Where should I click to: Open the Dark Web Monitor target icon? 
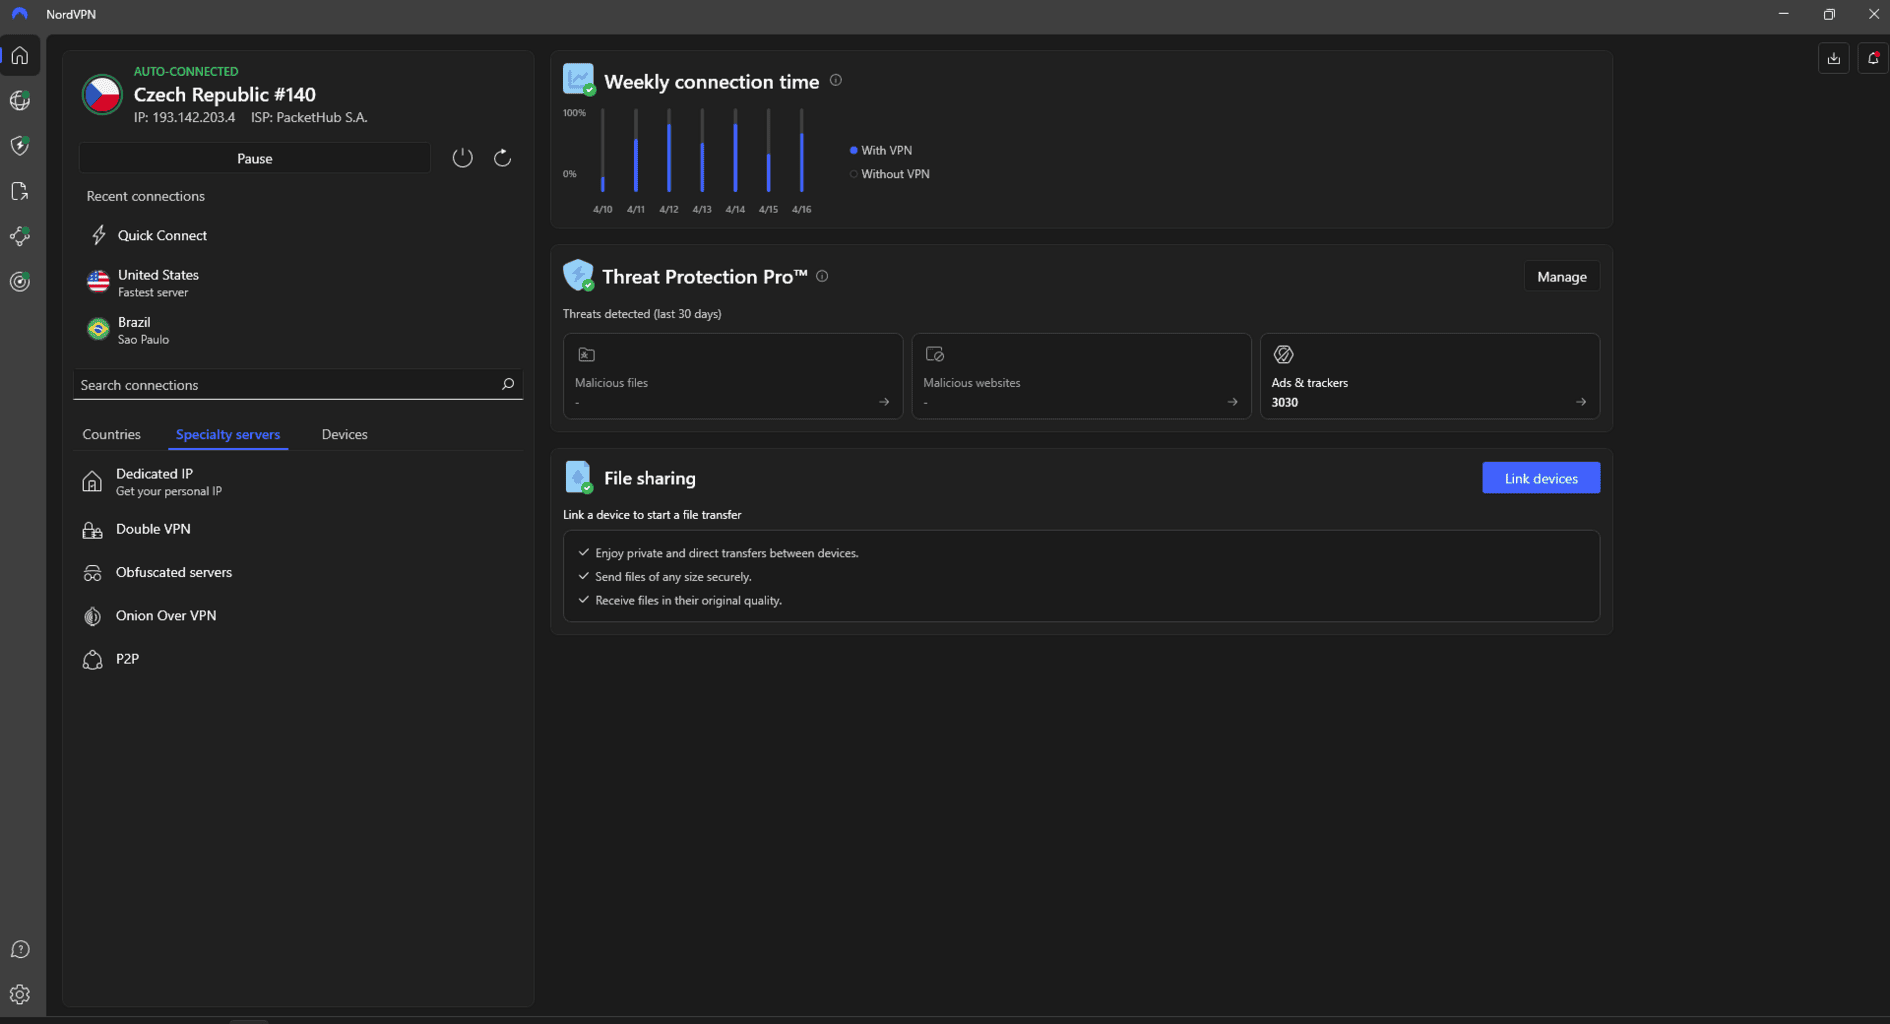click(20, 282)
